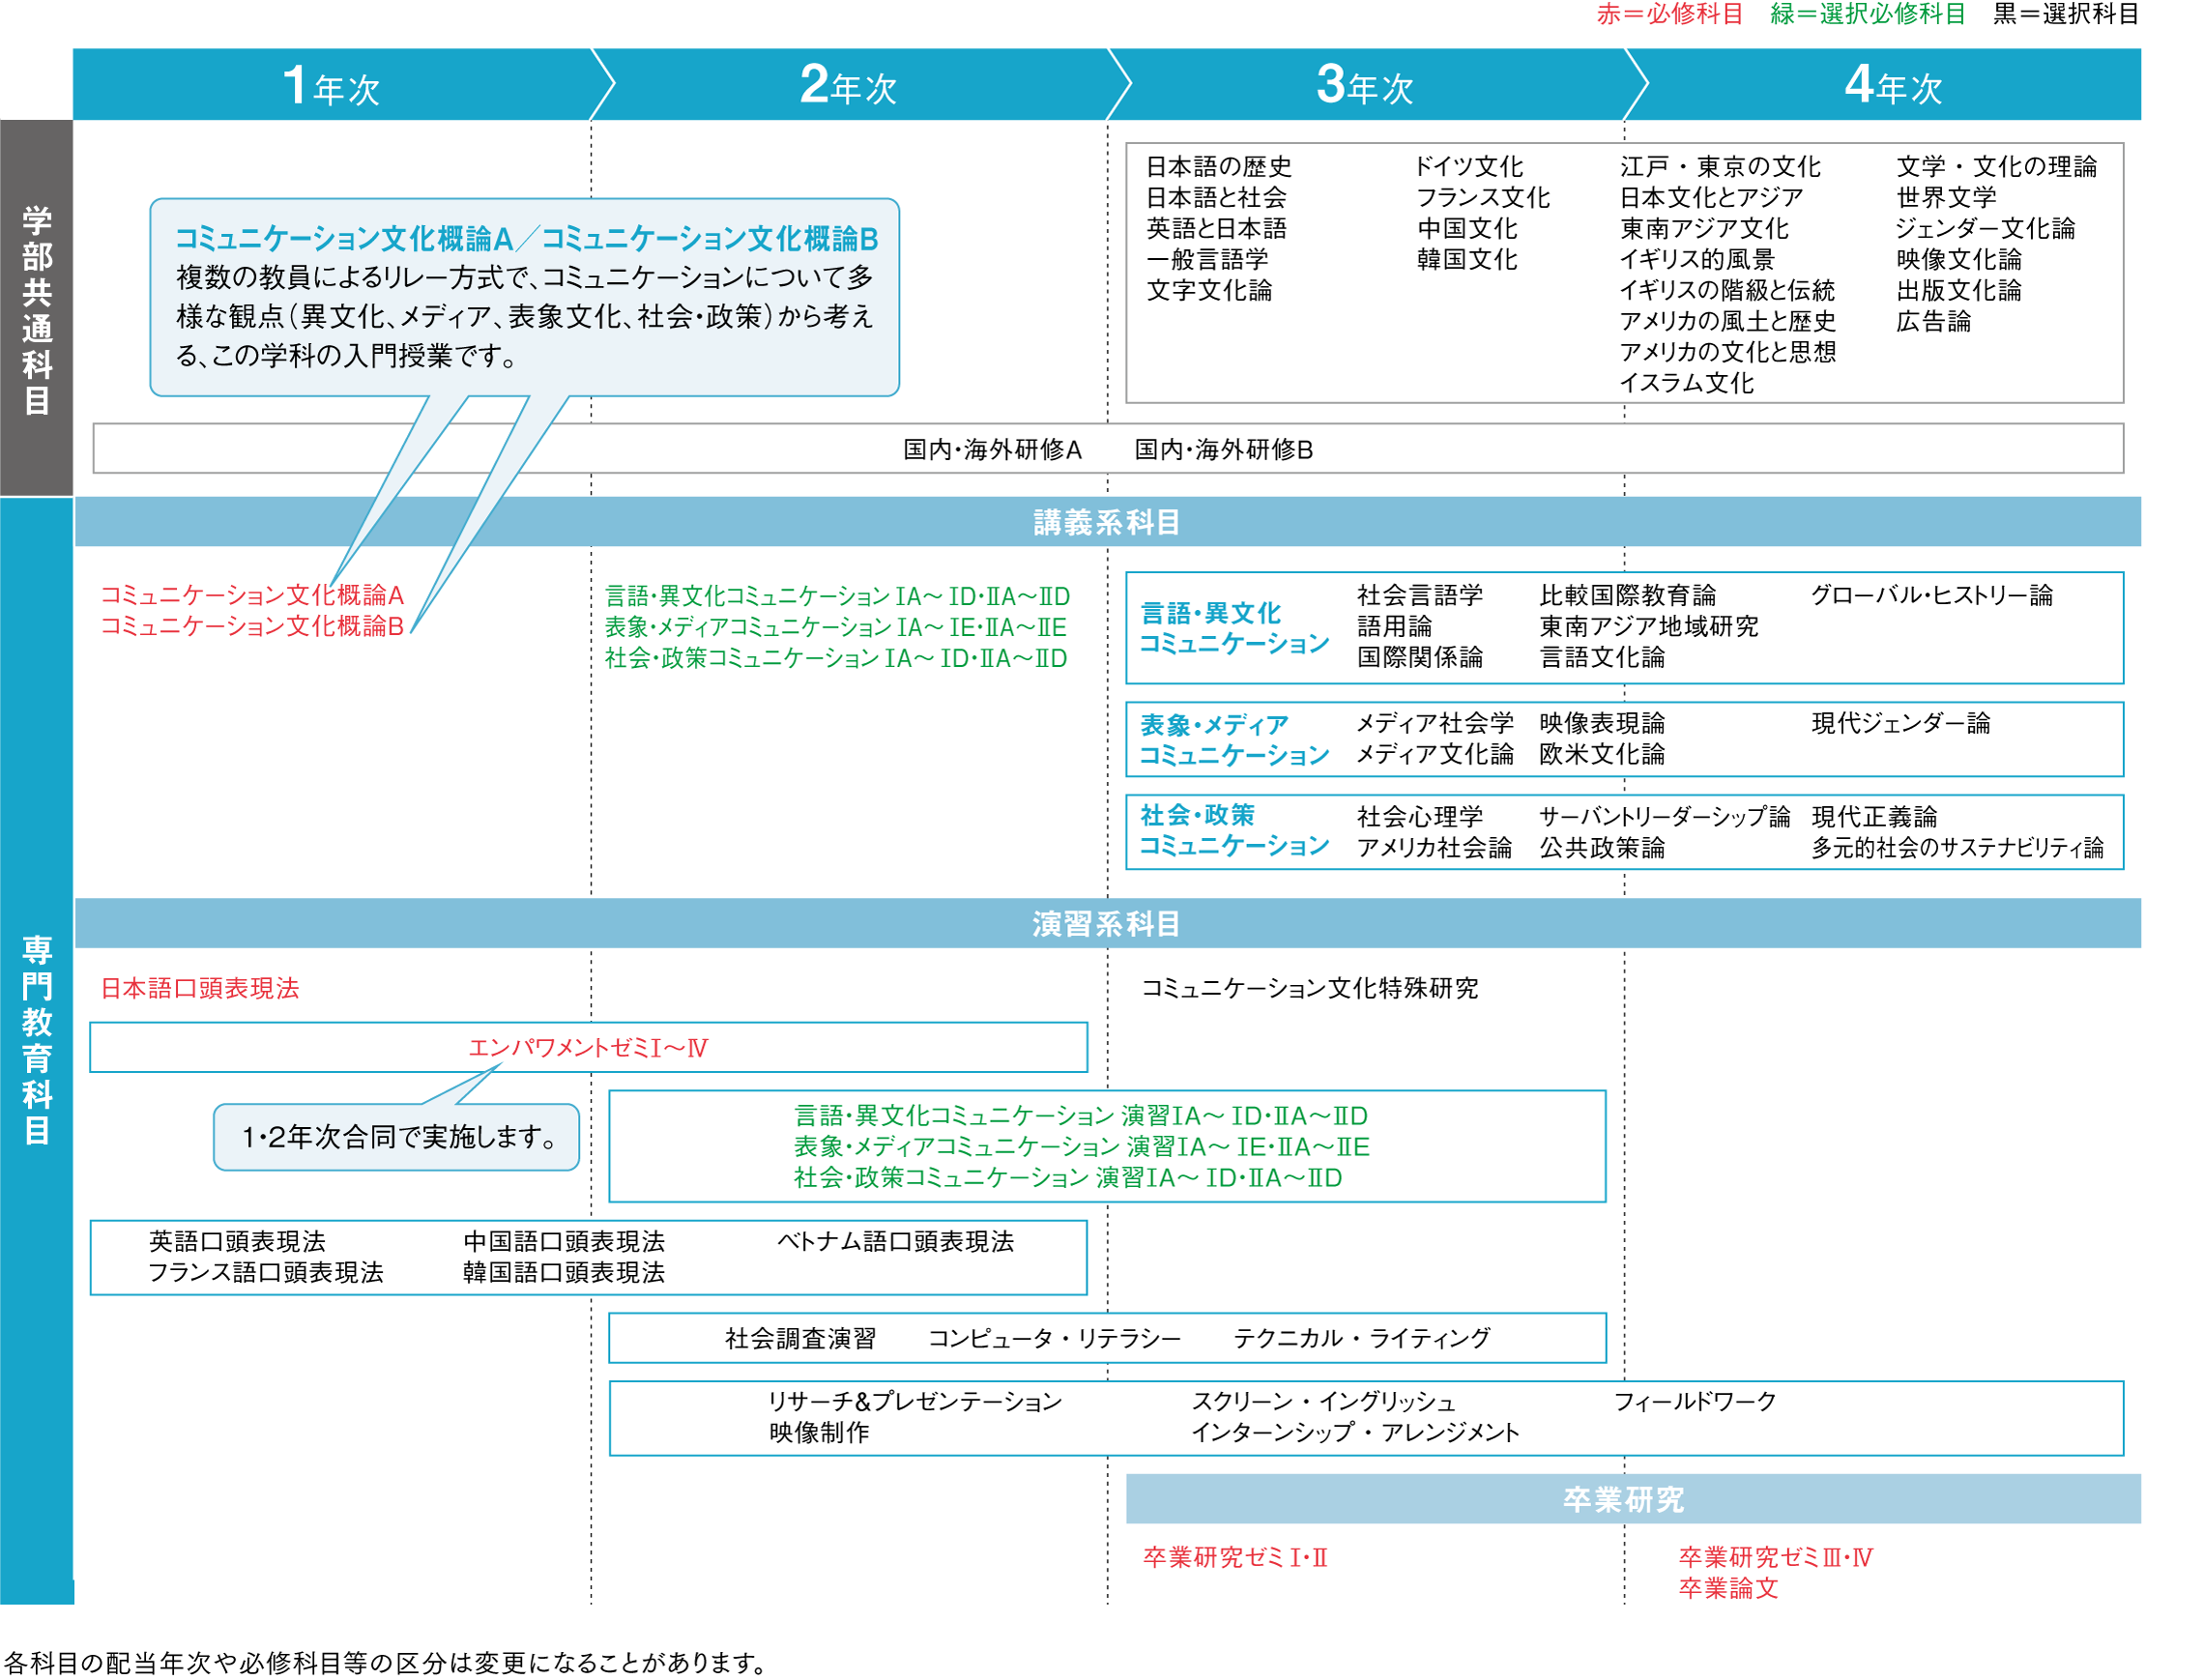
Task: Click 世界文学 course
Action: (x=1946, y=198)
